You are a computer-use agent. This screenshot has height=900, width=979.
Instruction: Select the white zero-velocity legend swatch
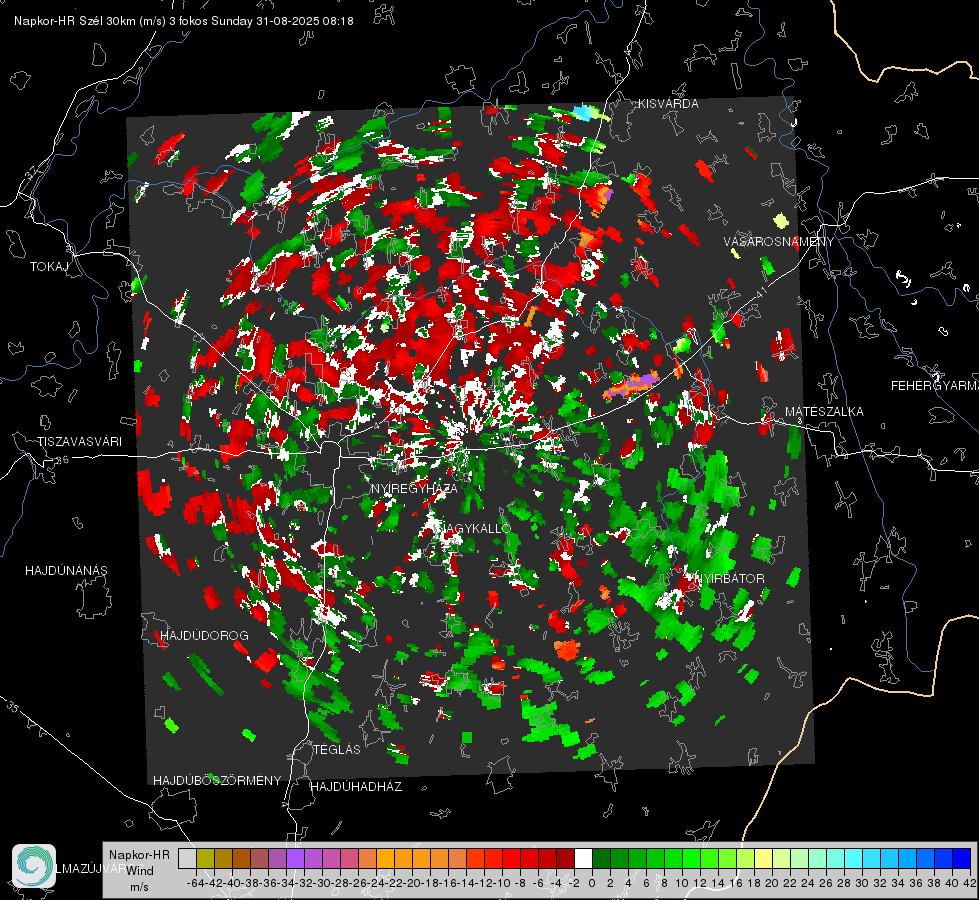pyautogui.click(x=583, y=858)
